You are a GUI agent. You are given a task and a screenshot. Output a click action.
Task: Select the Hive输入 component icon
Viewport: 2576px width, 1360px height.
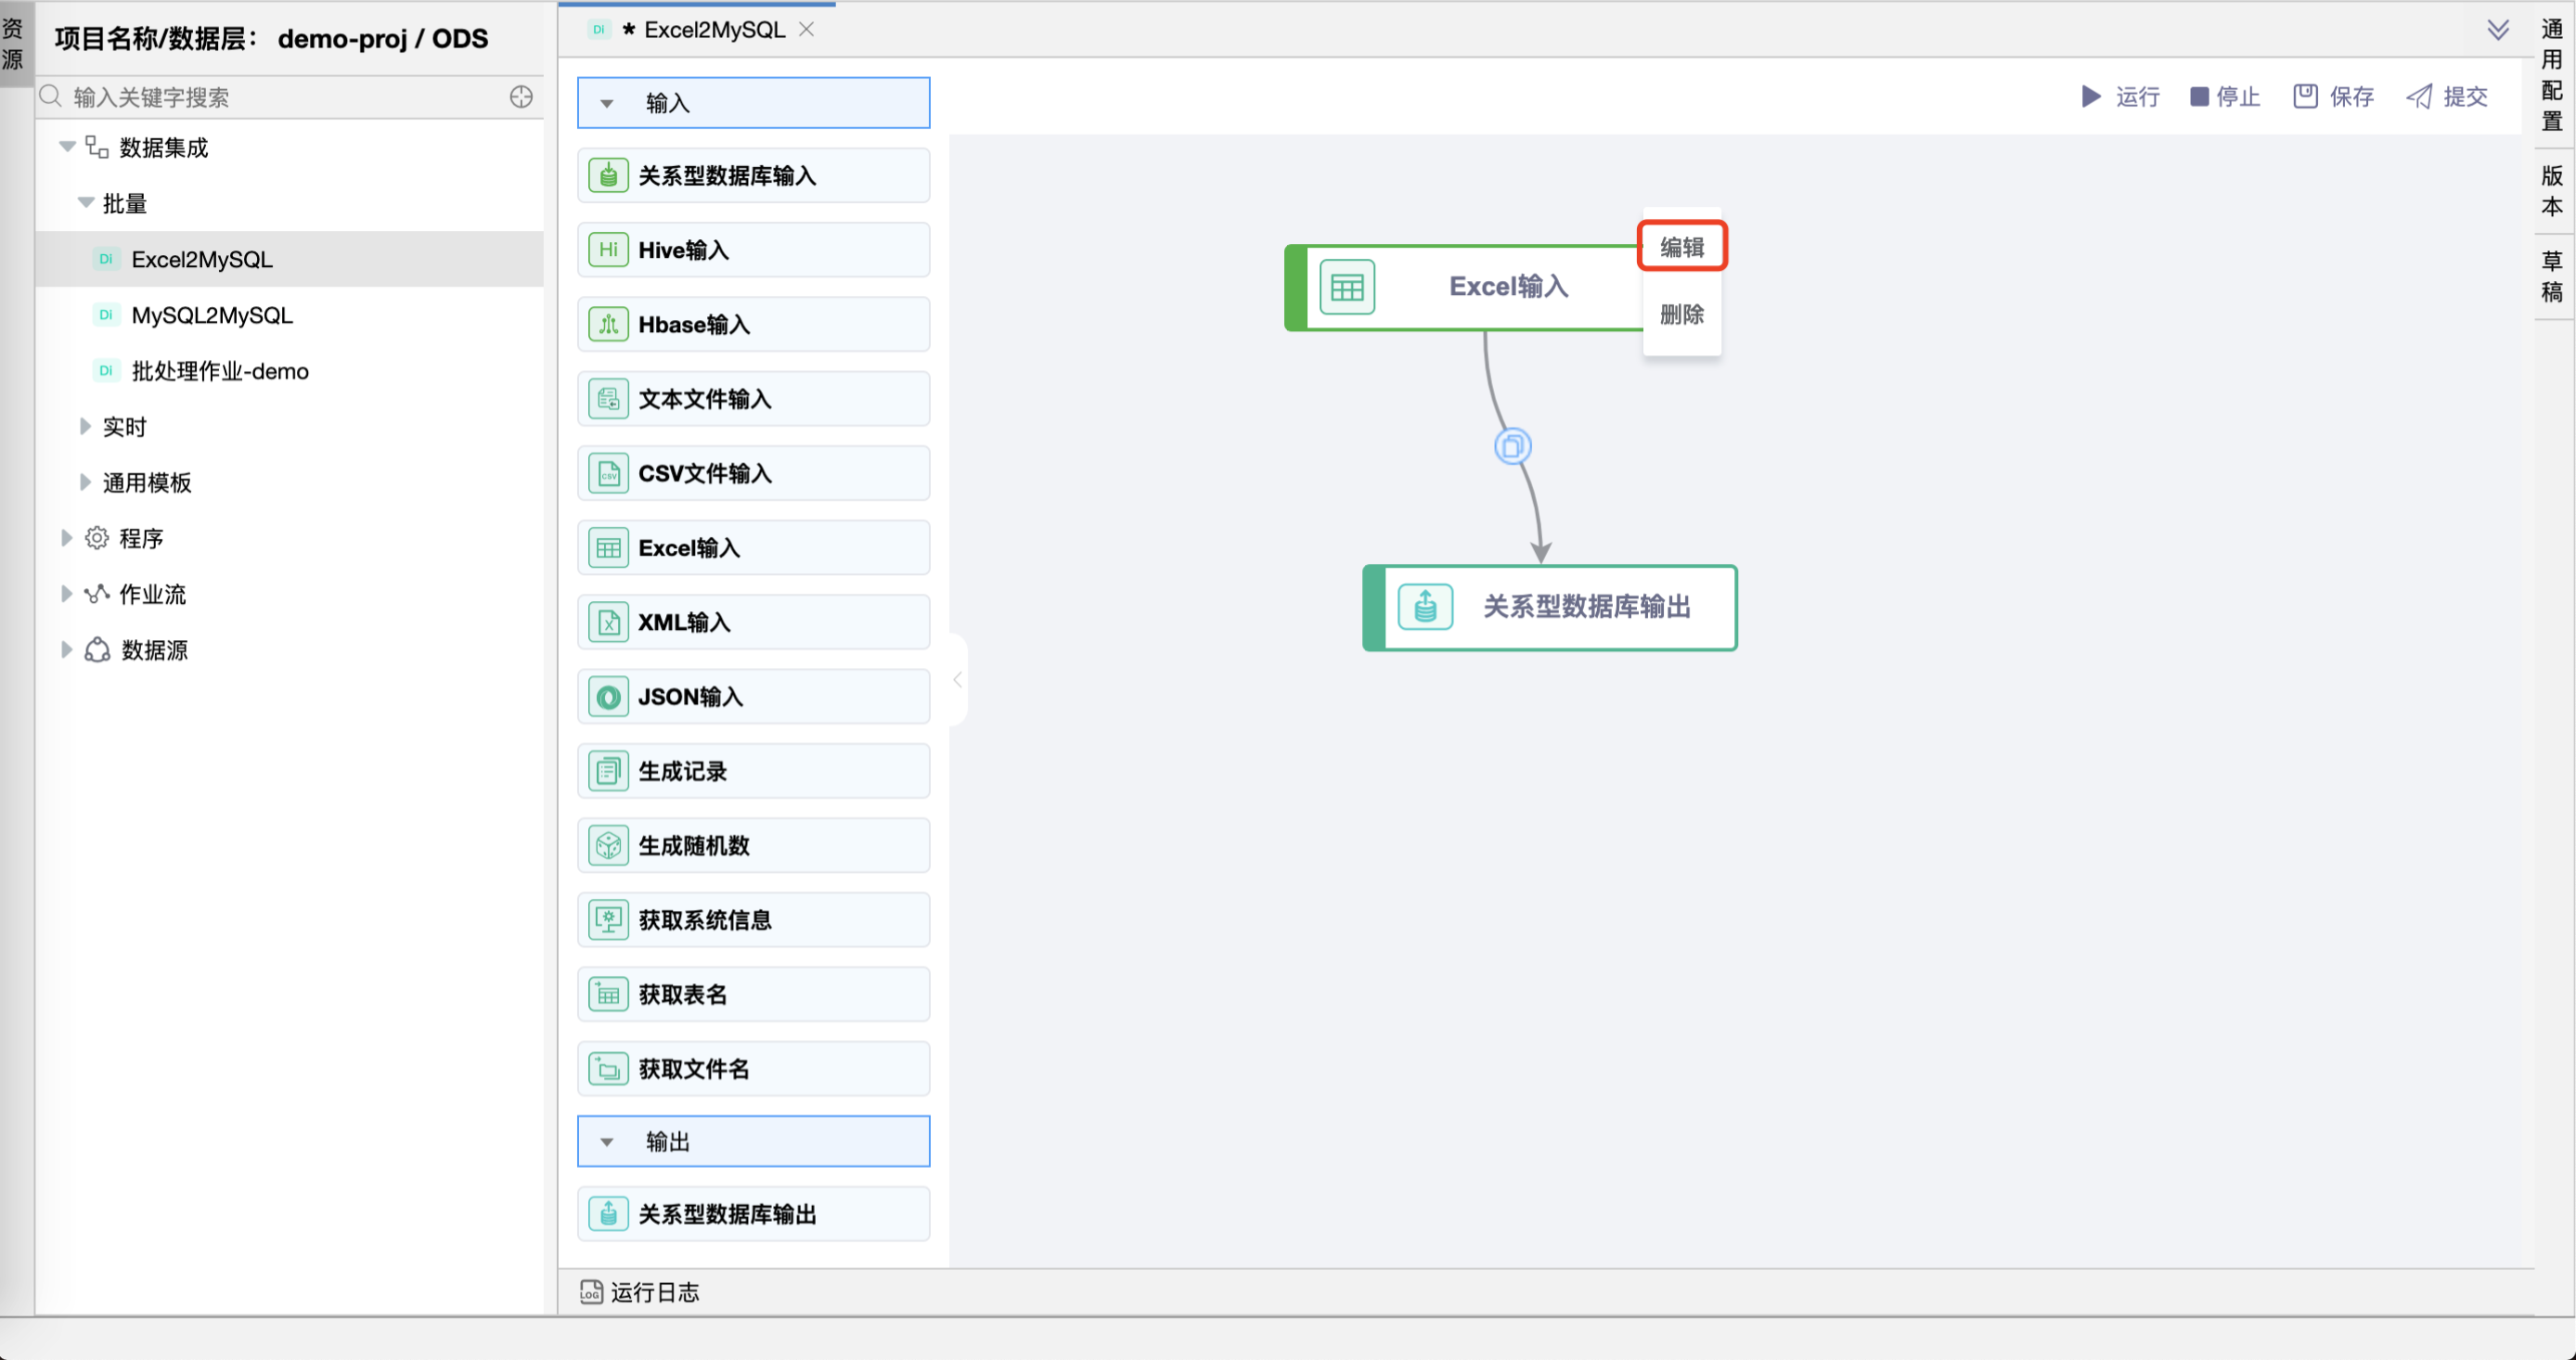(607, 249)
